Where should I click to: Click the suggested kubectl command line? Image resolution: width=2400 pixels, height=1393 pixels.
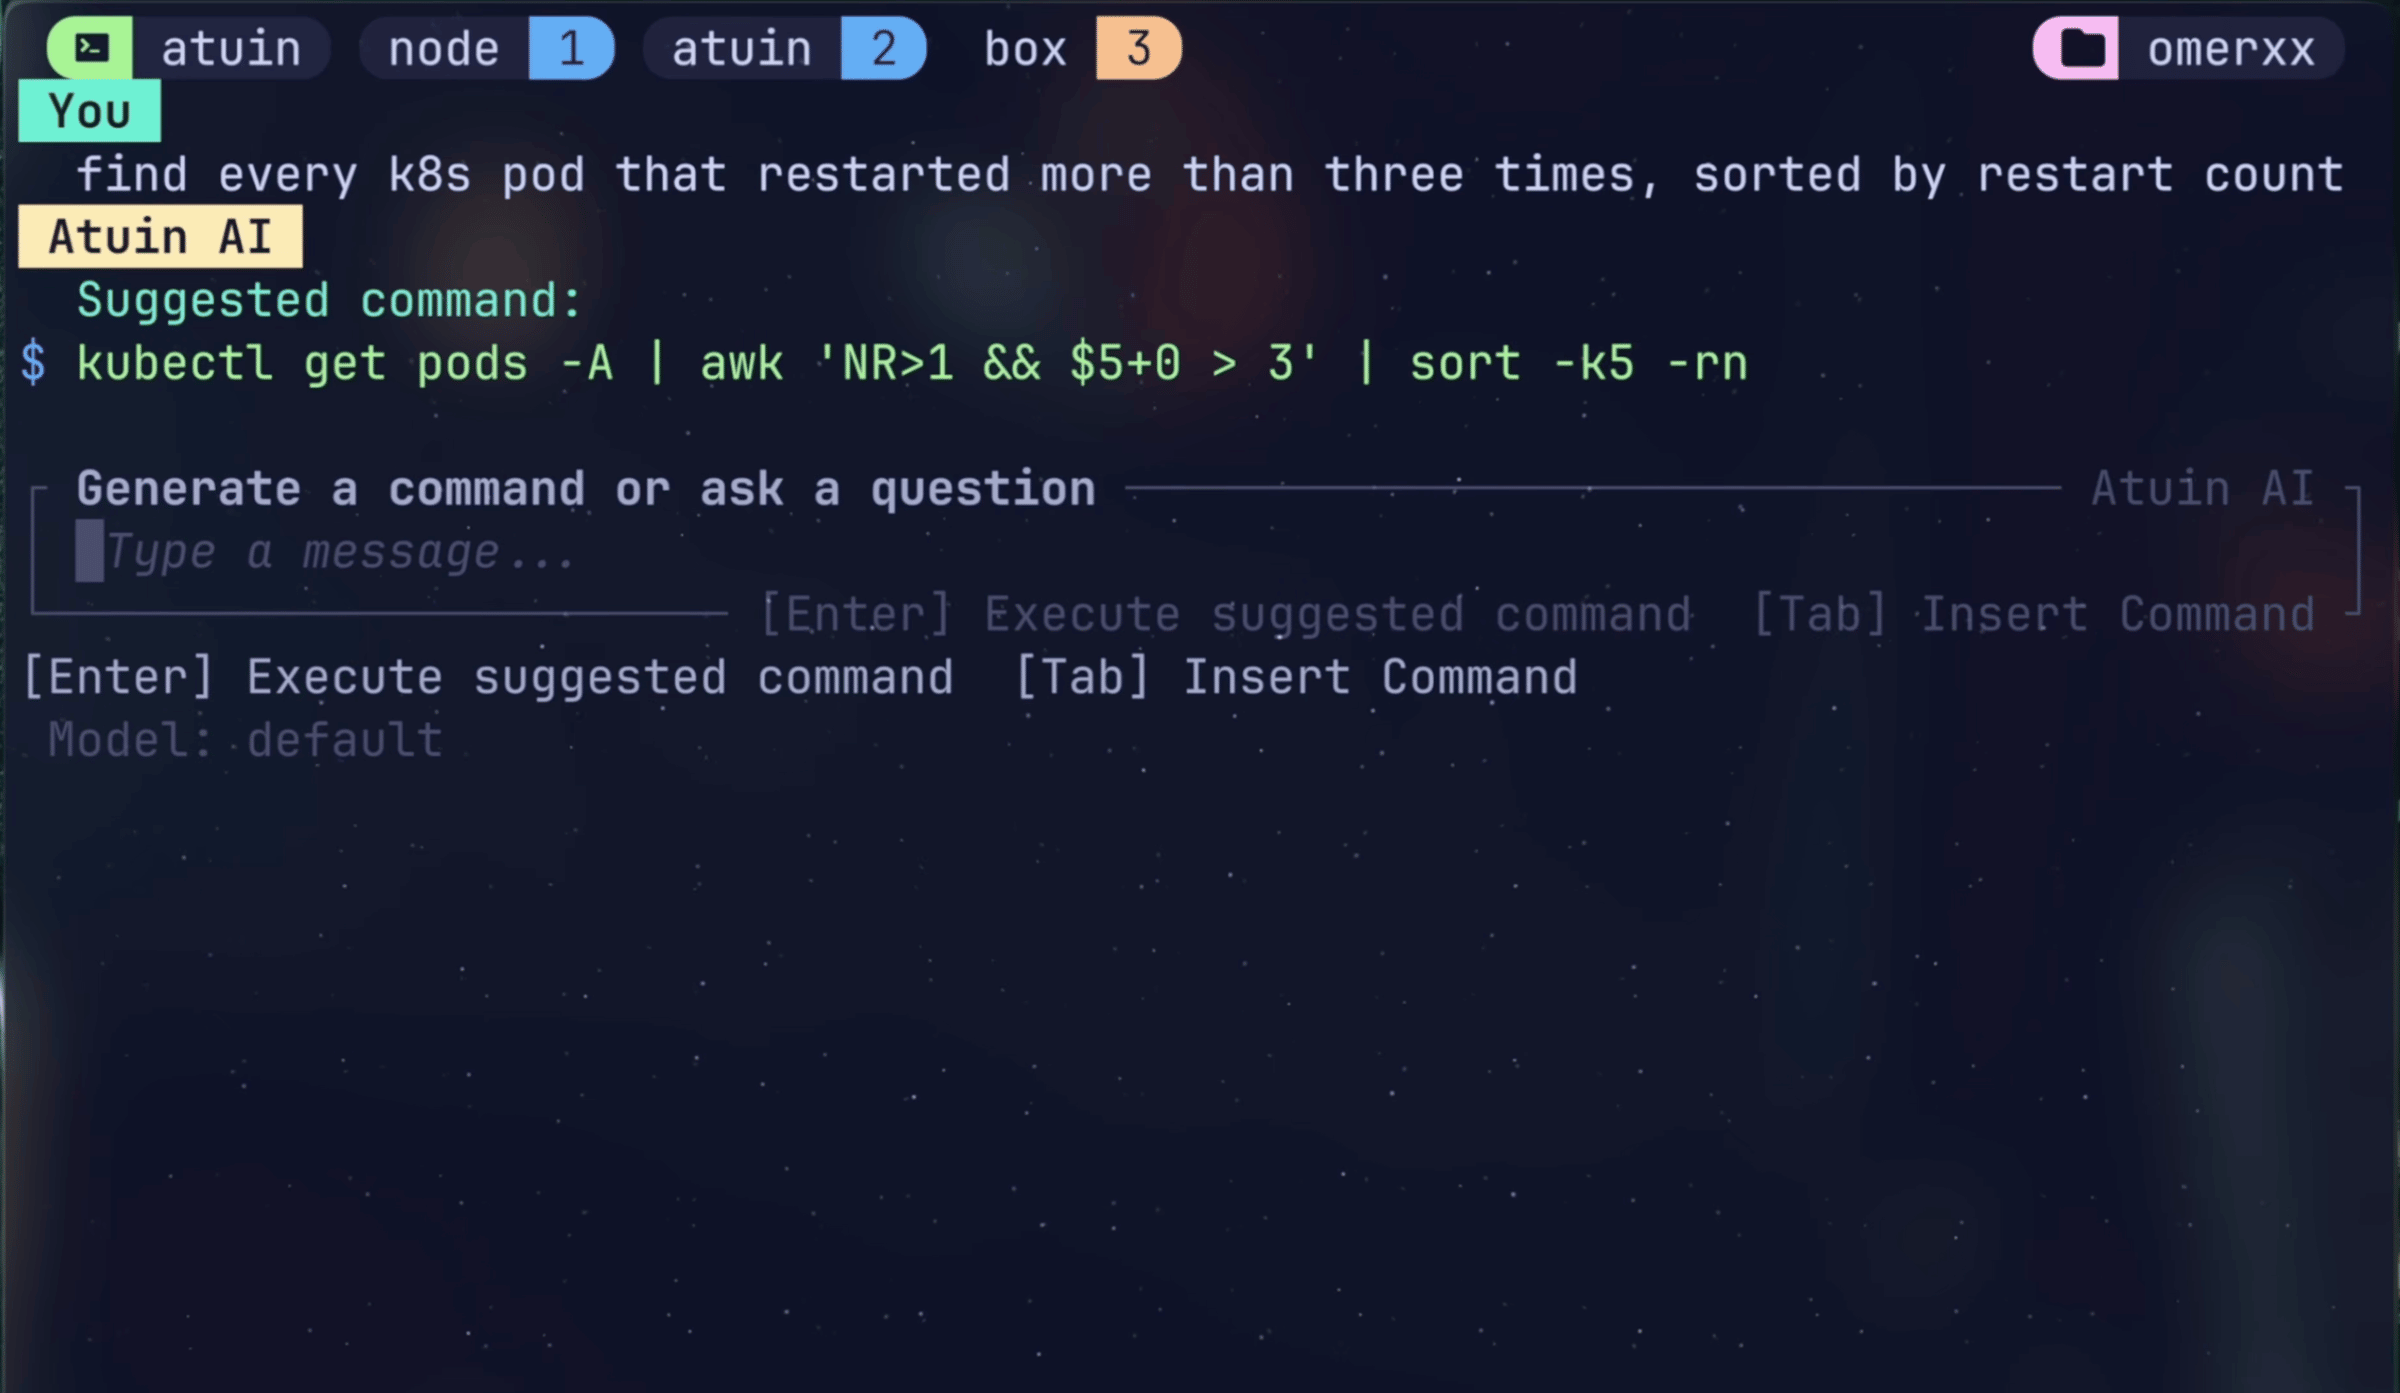click(912, 362)
